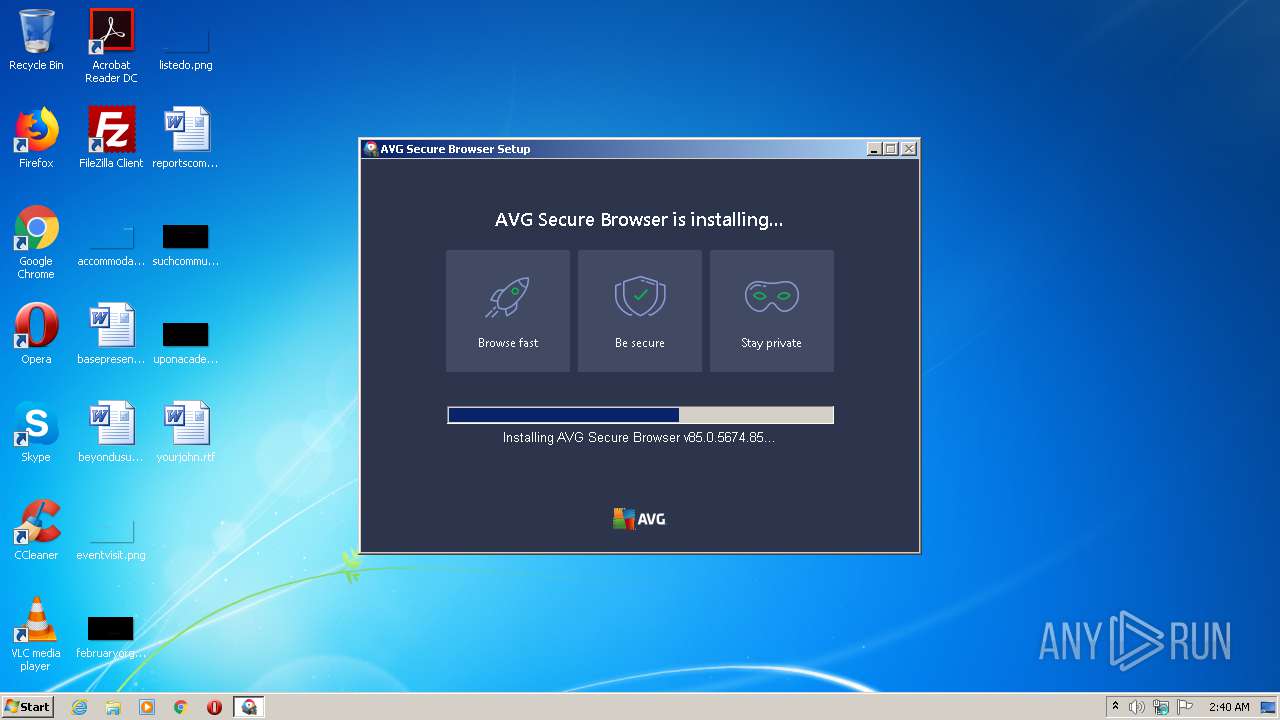Open the Recycle Bin desktop icon

(x=36, y=40)
